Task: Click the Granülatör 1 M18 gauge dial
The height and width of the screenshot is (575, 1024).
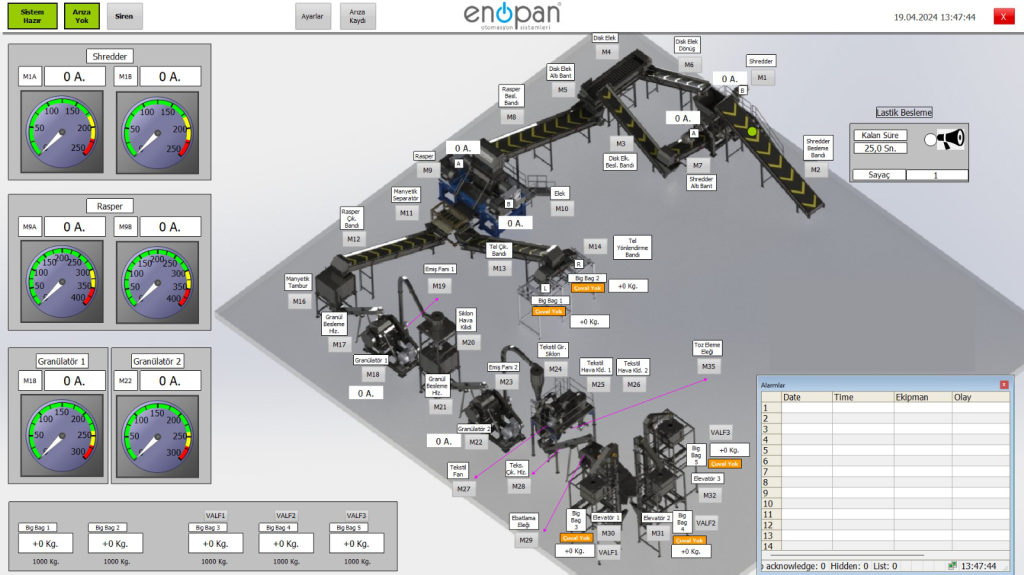Action: coord(59,429)
